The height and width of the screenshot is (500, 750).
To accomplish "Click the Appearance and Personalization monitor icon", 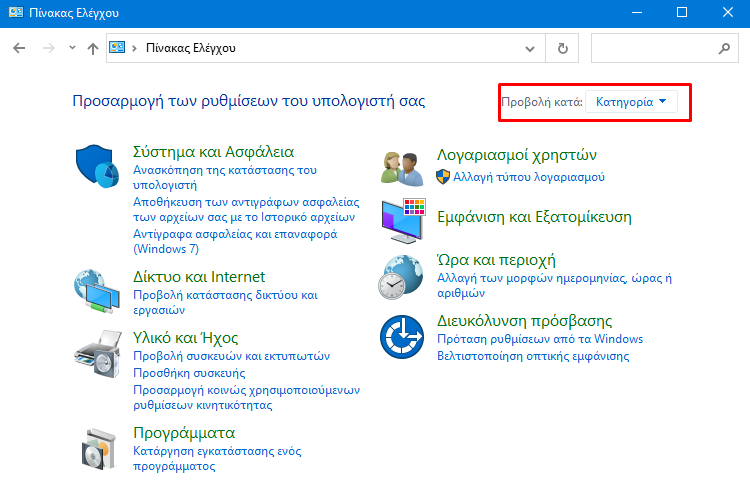I will [x=403, y=221].
